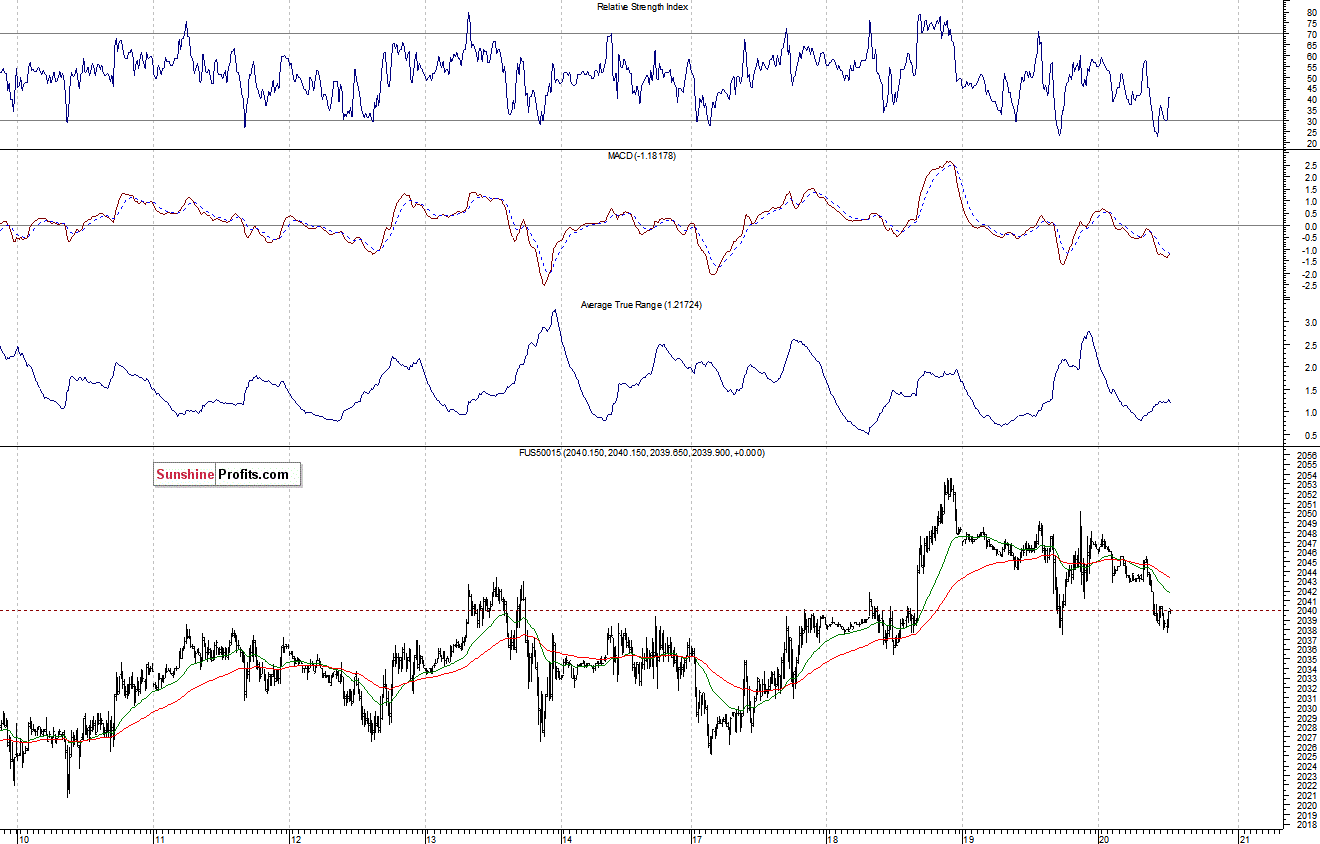The height and width of the screenshot is (844, 1320).
Task: Click the Relative Strength Index panel title
Action: click(x=642, y=7)
